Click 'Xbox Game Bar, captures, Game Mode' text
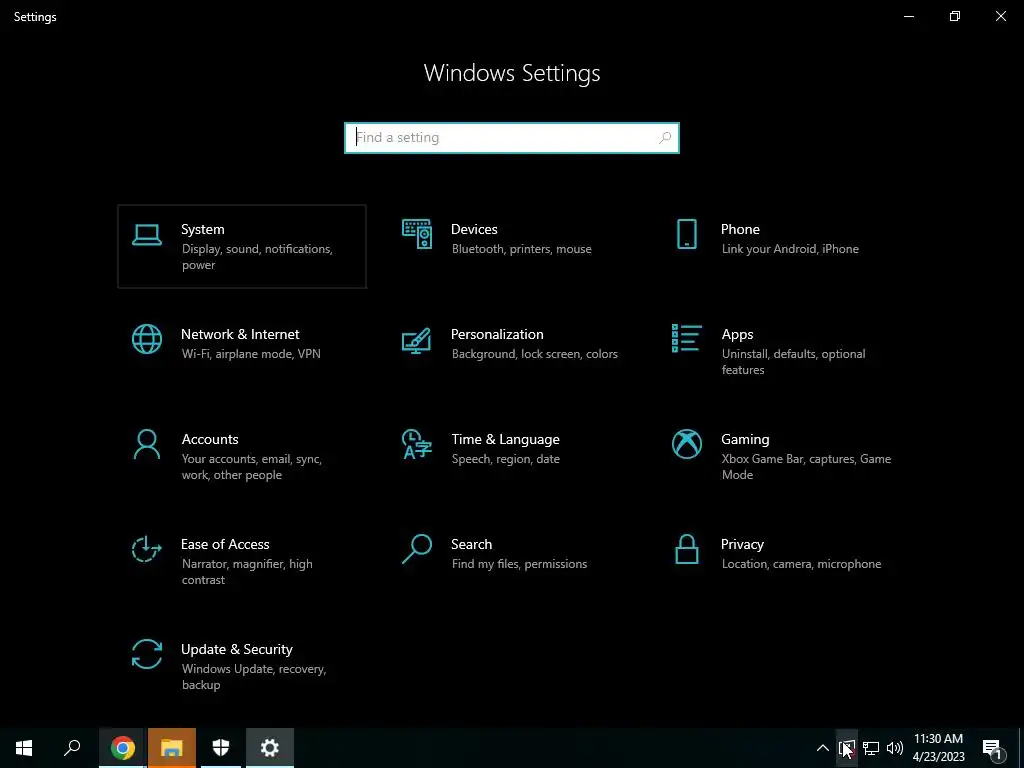 807,467
